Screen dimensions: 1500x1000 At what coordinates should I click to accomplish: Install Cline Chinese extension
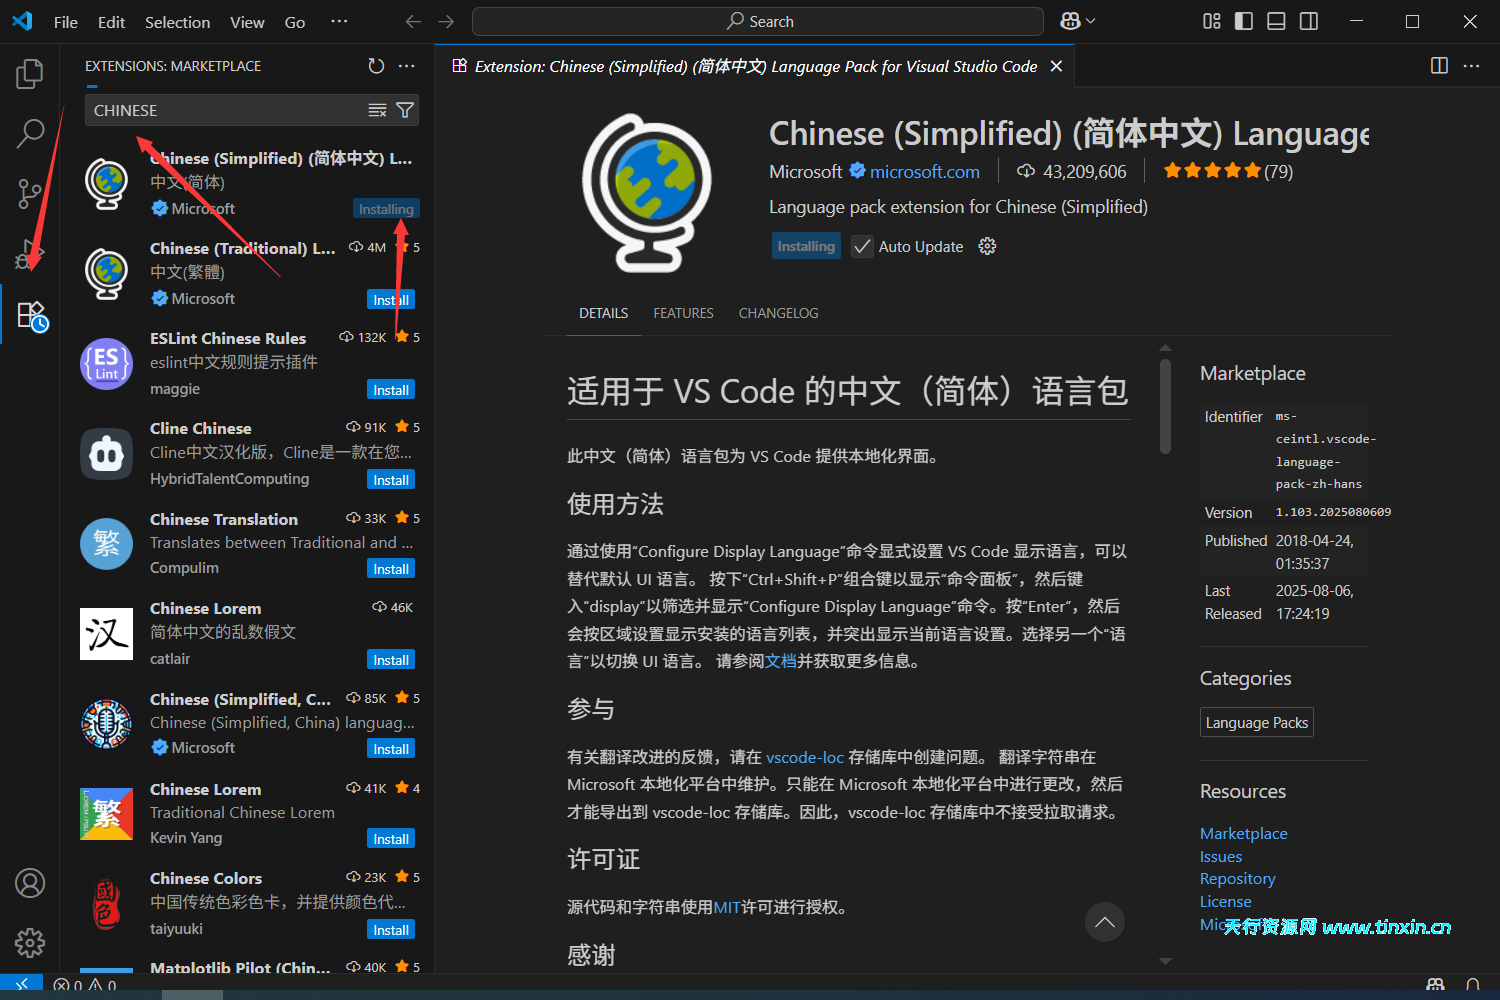pos(391,480)
